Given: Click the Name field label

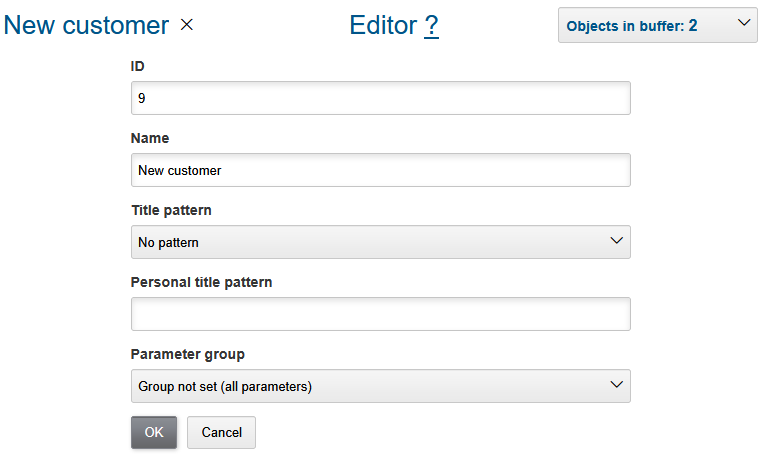Looking at the screenshot, I should click(x=150, y=138).
